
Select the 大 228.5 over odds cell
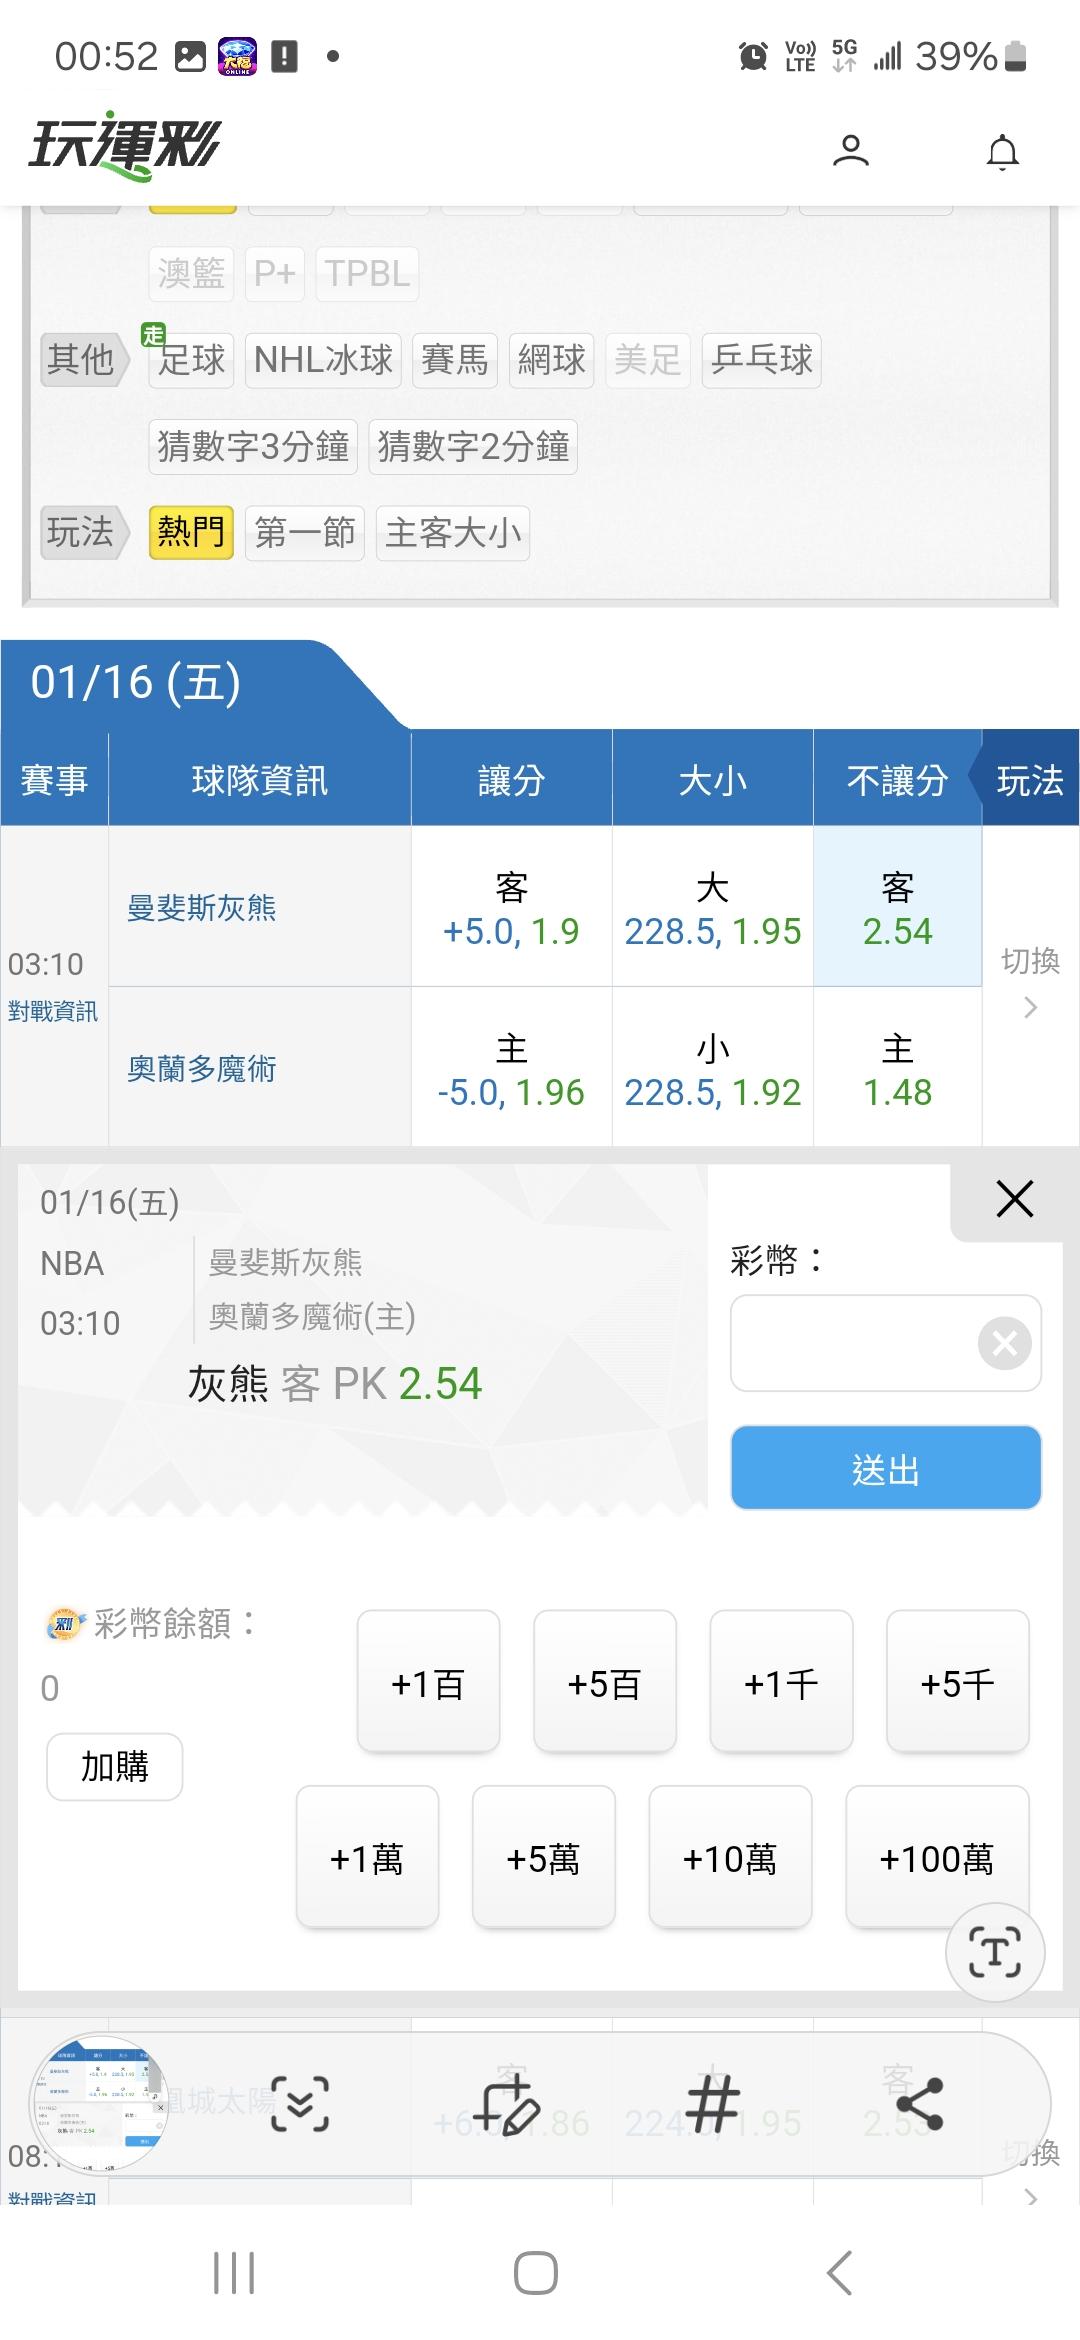coord(712,908)
